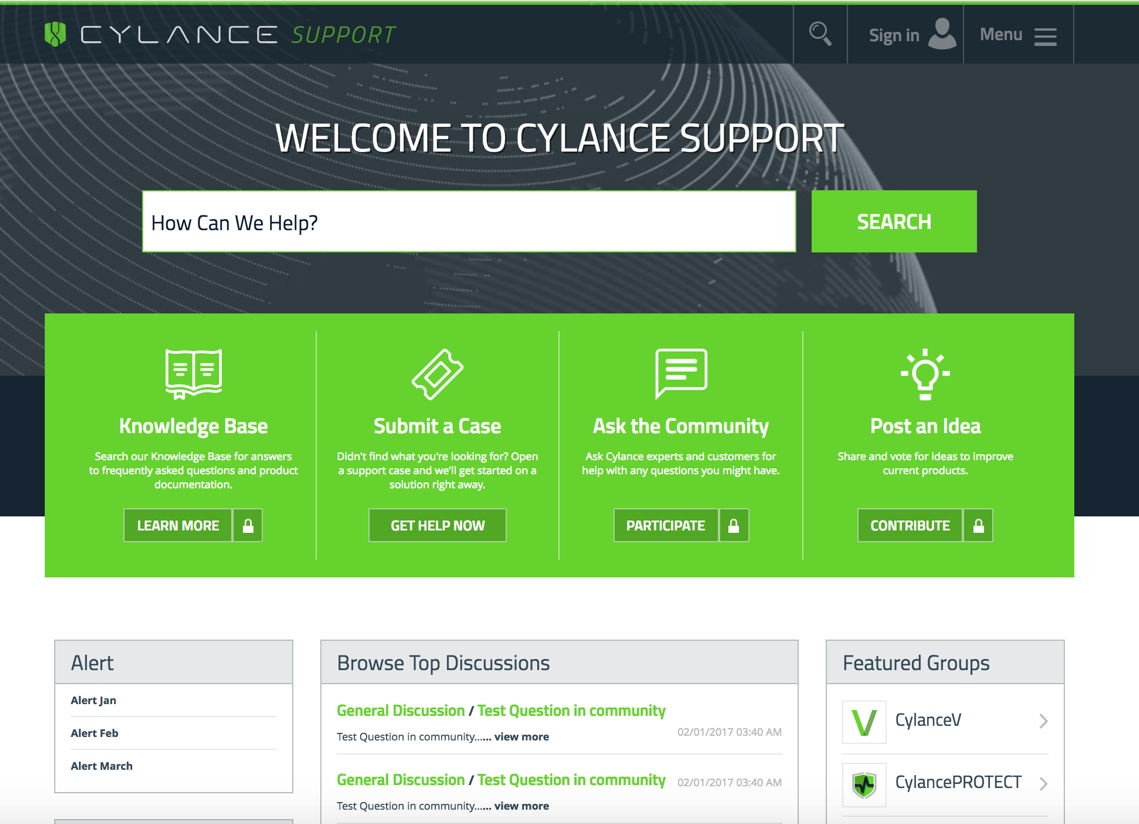Open the Alert March entry
Screen dimensions: 1139x824
point(102,766)
